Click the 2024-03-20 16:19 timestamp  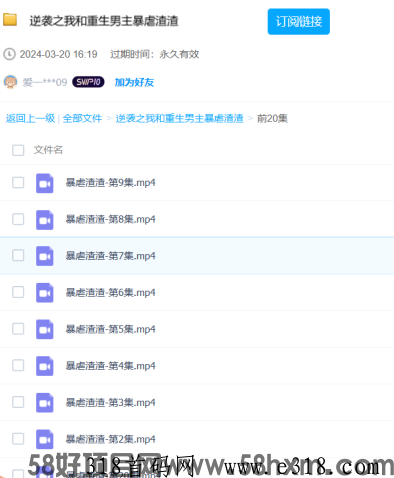(58, 54)
